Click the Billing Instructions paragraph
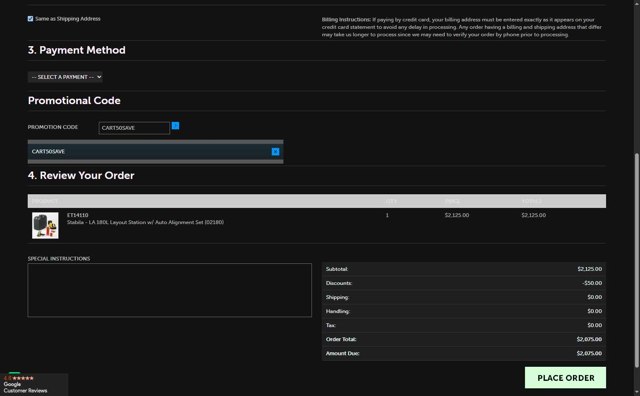The image size is (640, 396). coord(462,27)
